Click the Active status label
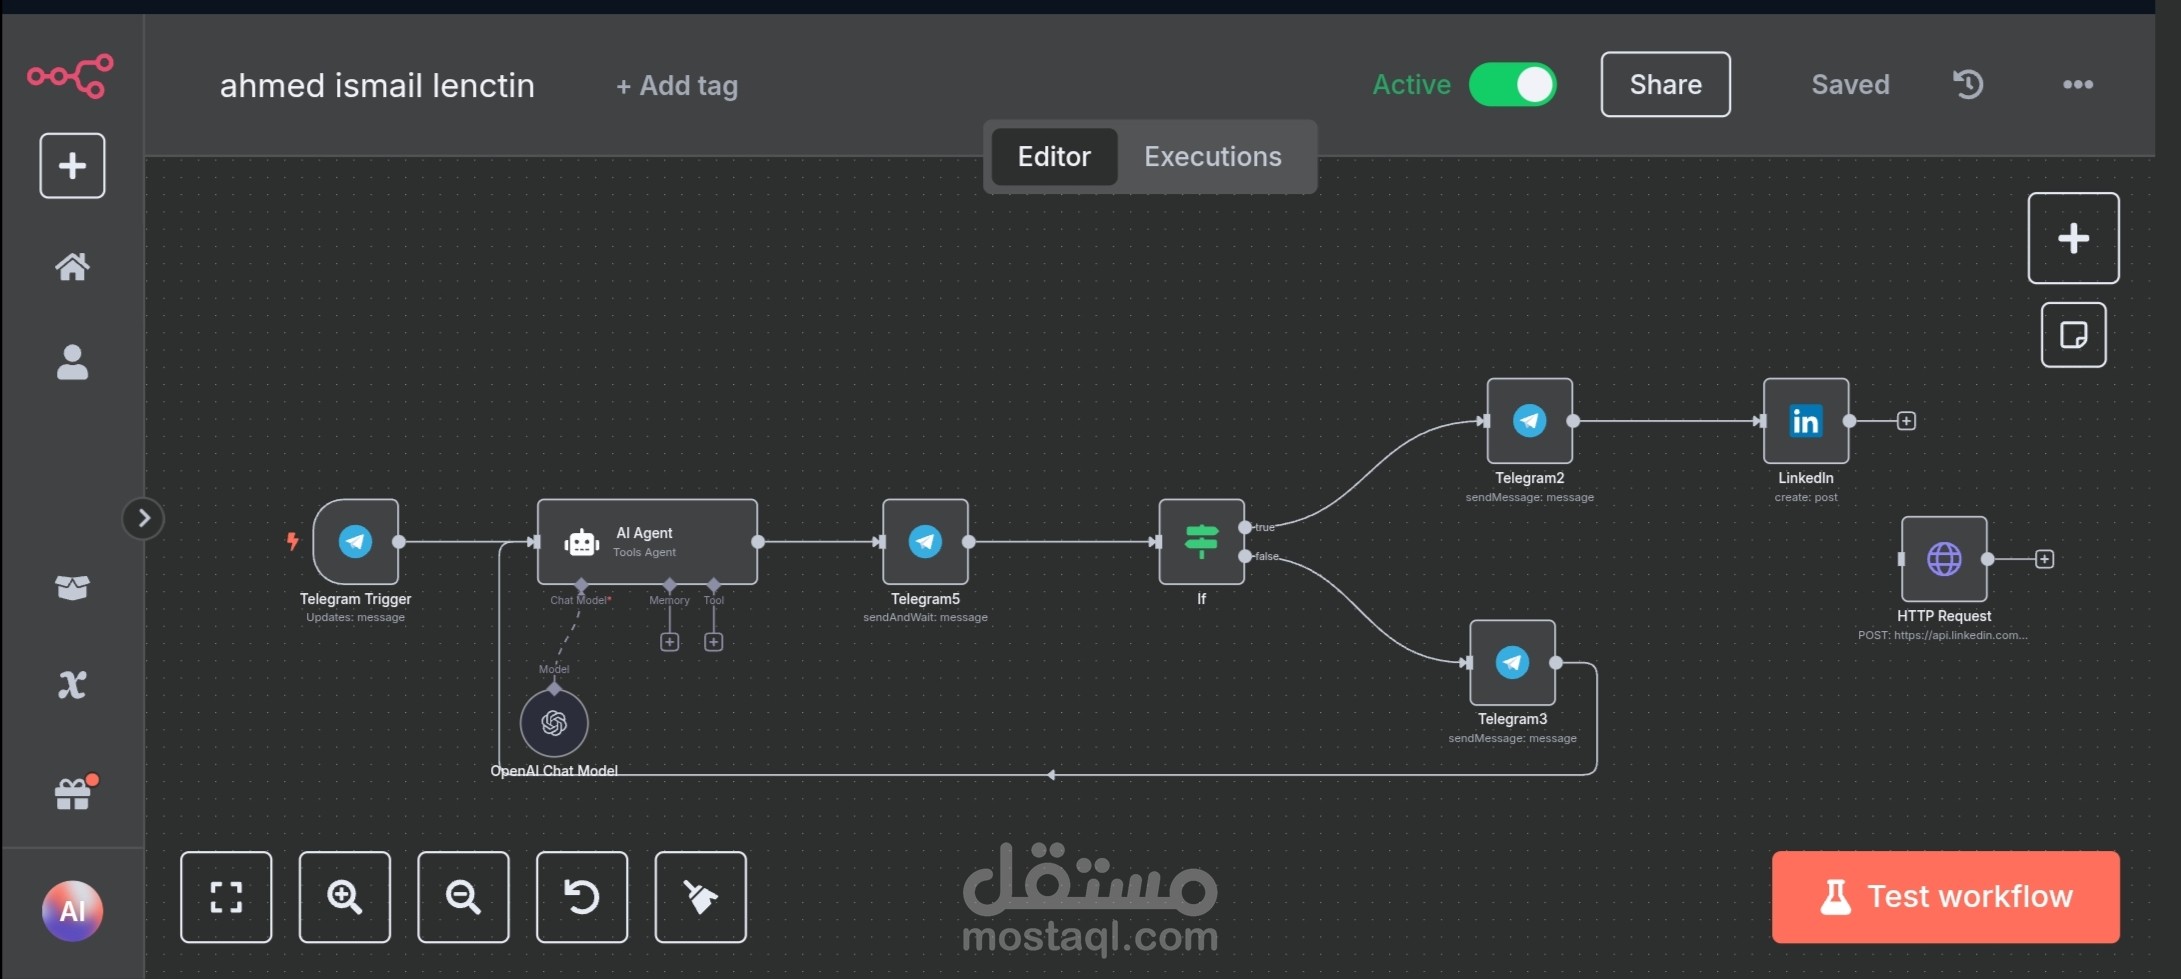Viewport: 2181px width, 979px height. [1411, 85]
